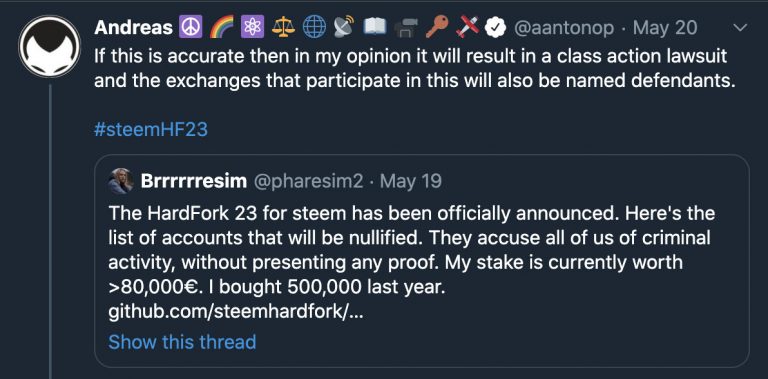Open the @aantonop handle link
768x379 pixels.
pyautogui.click(x=563, y=28)
